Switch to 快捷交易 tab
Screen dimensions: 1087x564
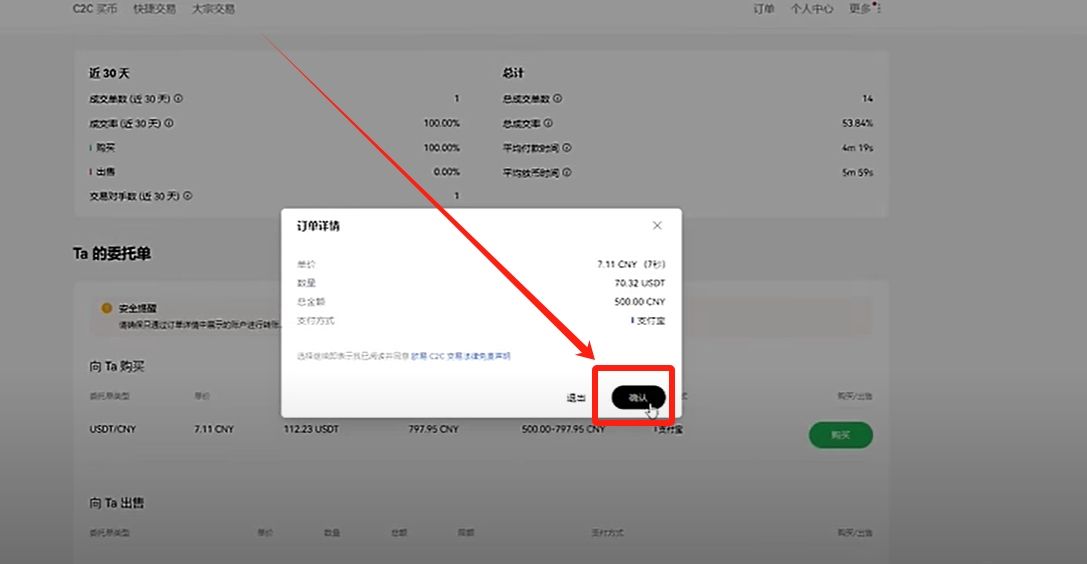coord(154,9)
